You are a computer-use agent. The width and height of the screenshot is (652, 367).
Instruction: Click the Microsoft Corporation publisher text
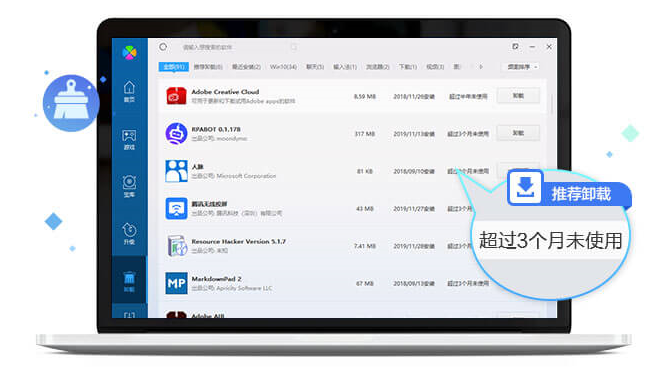246,176
